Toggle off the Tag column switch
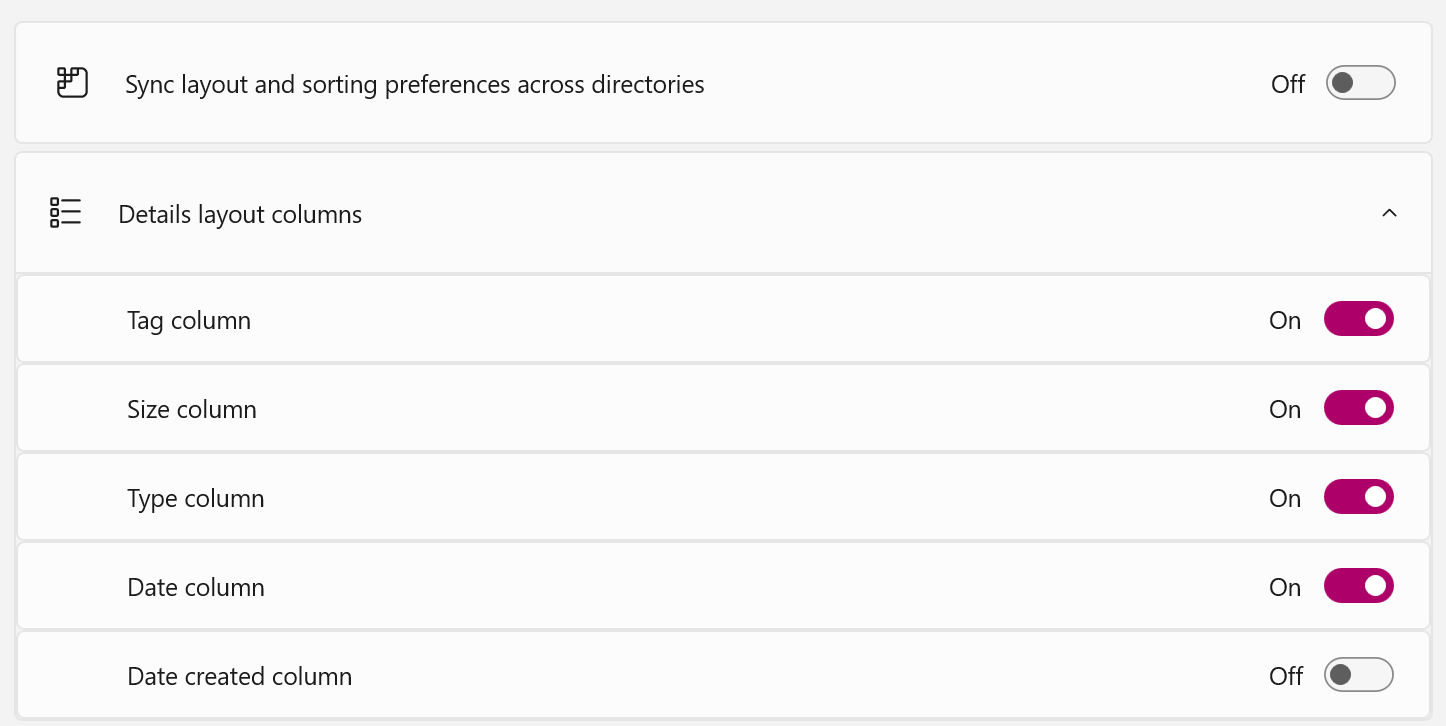 1359,318
